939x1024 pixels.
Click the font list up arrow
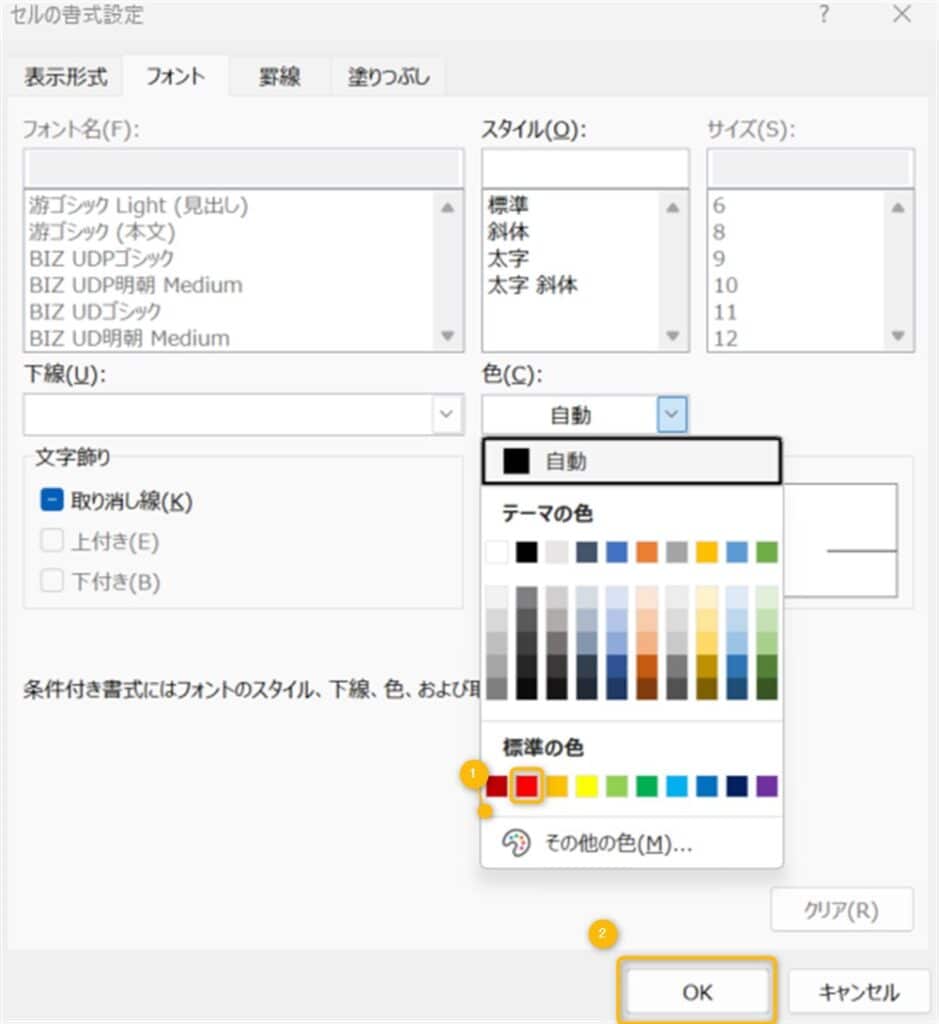pos(447,208)
